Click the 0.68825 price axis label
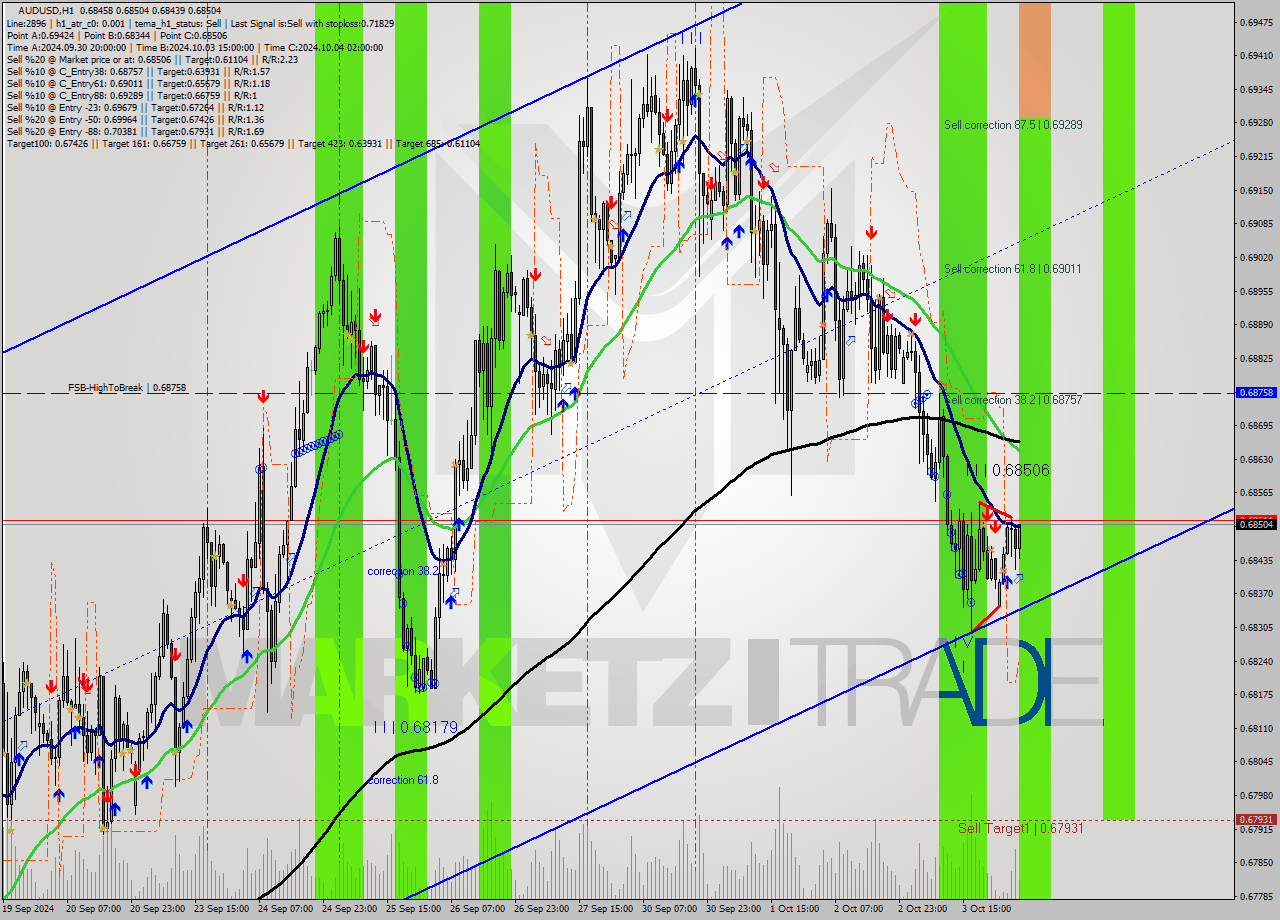This screenshot has width=1280, height=920. (x=1256, y=358)
